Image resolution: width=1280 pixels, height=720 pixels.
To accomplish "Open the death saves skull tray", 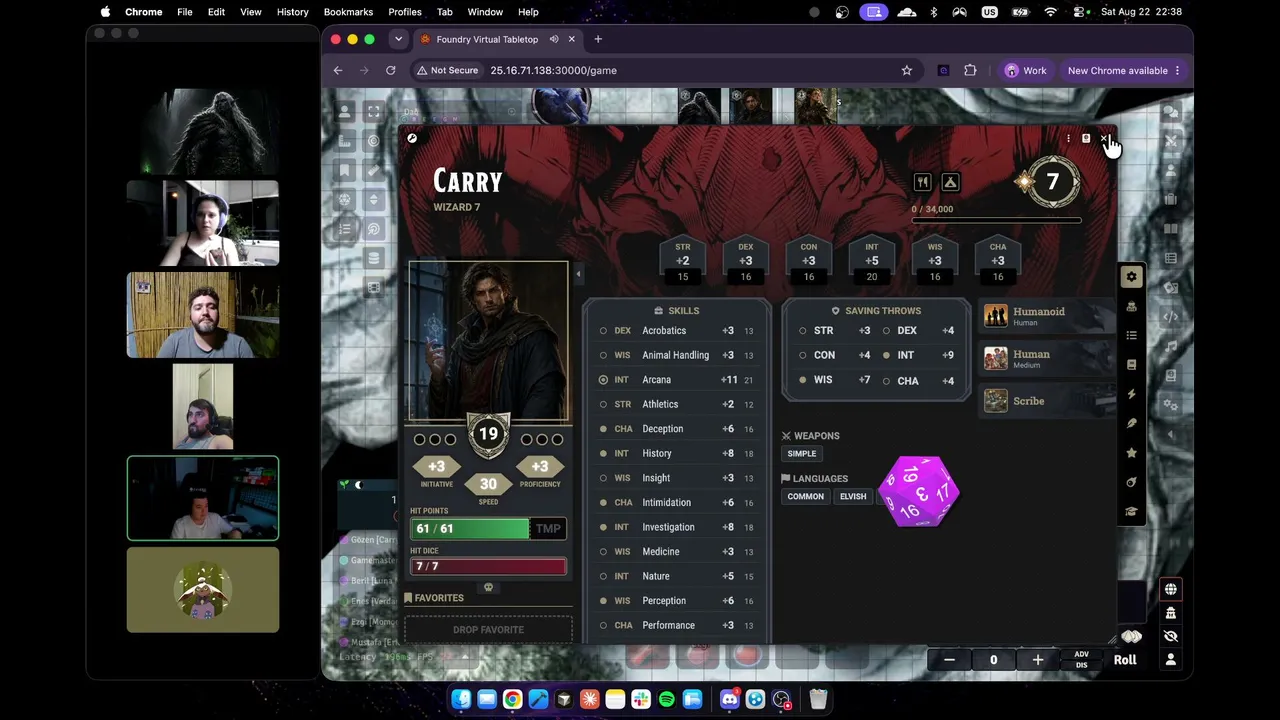I will pyautogui.click(x=488, y=588).
